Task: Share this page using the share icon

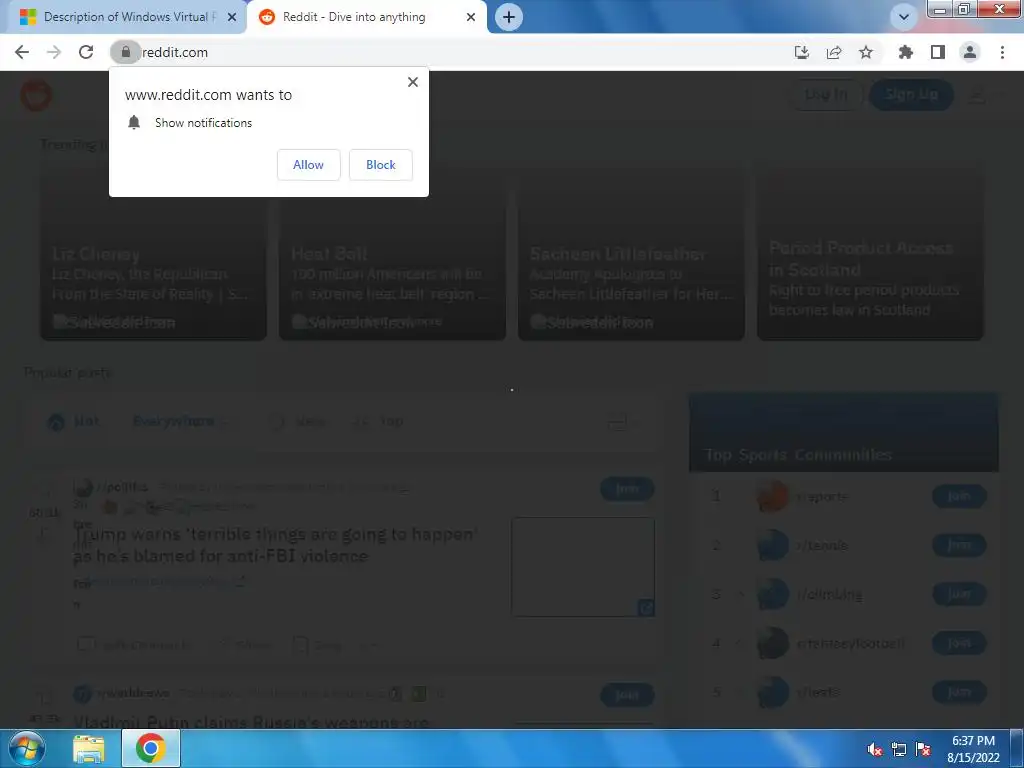Action: point(834,52)
